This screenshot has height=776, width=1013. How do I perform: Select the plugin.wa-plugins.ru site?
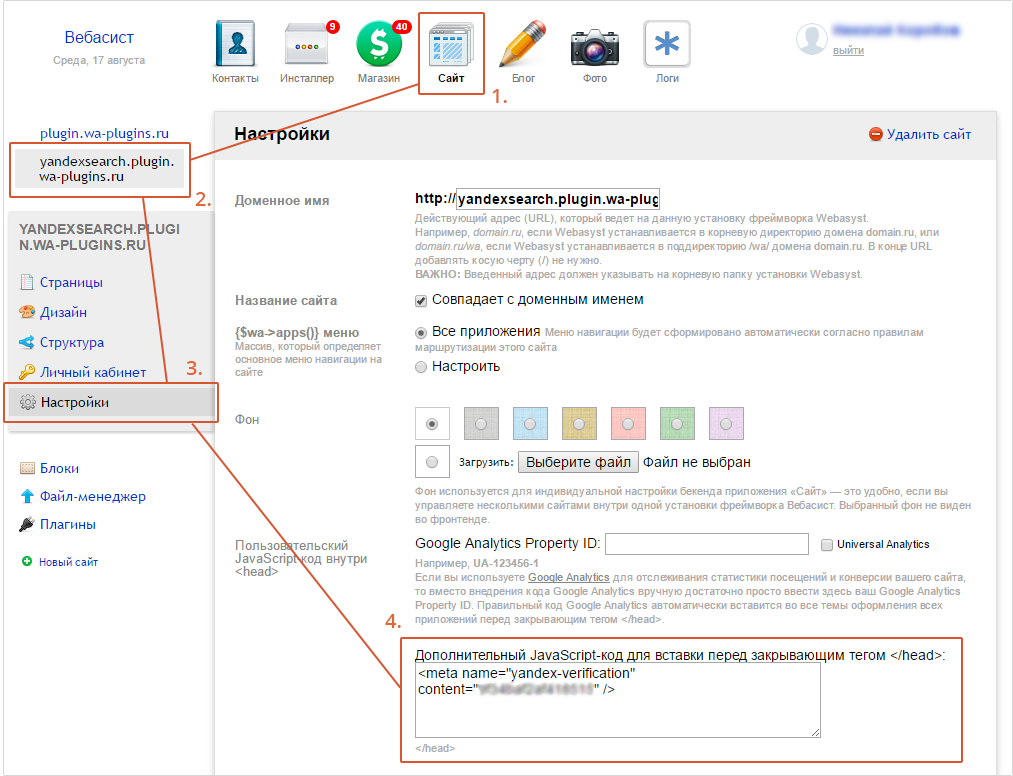[x=104, y=133]
